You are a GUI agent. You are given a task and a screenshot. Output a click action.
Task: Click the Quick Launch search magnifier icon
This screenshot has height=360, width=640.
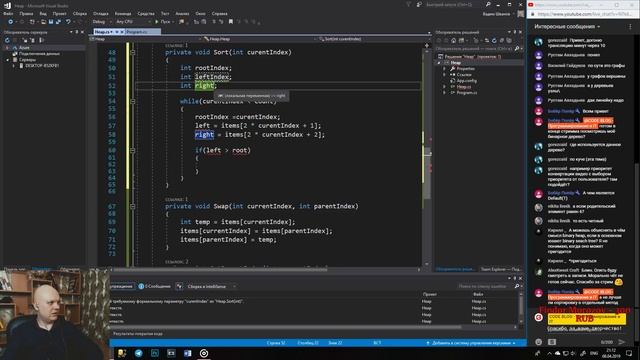(488, 4)
